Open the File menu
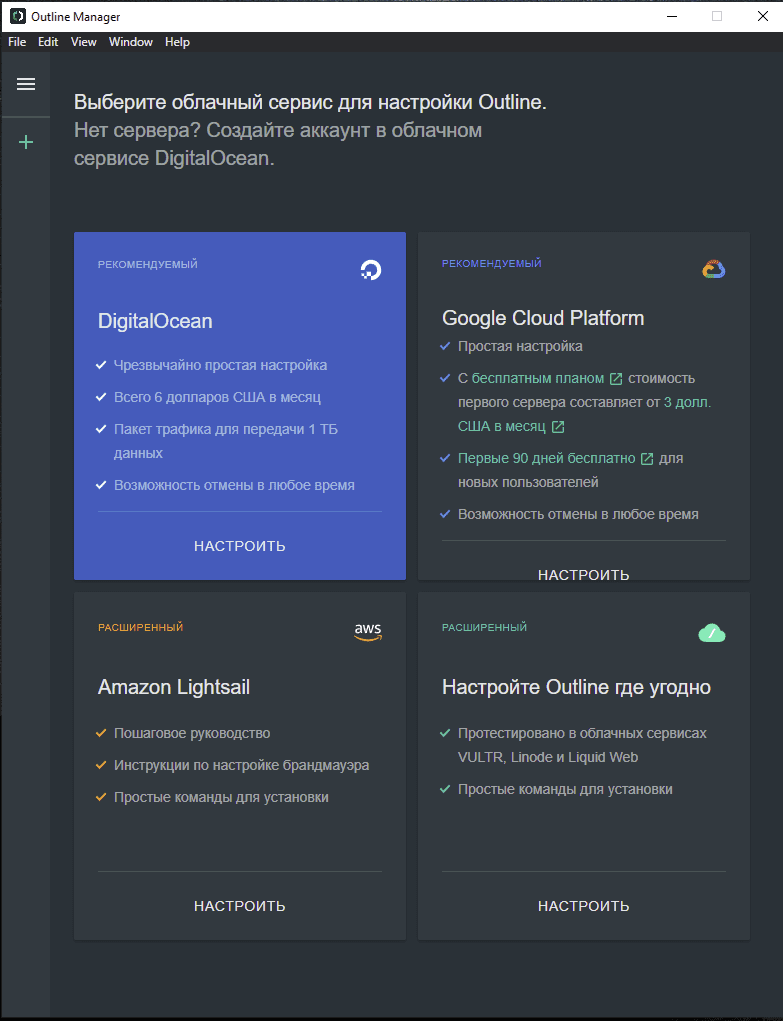This screenshot has width=783, height=1021. pos(17,42)
